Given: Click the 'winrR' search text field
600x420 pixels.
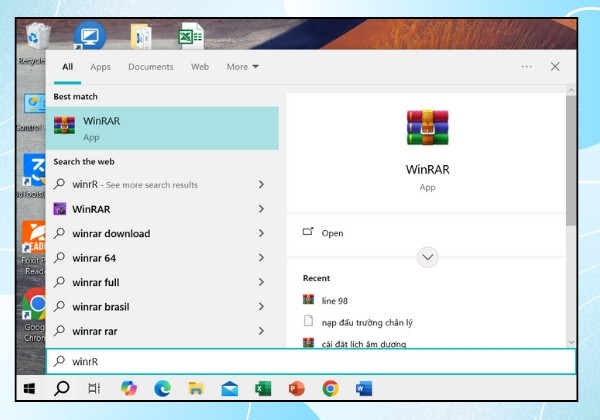Looking at the screenshot, I should click(311, 361).
